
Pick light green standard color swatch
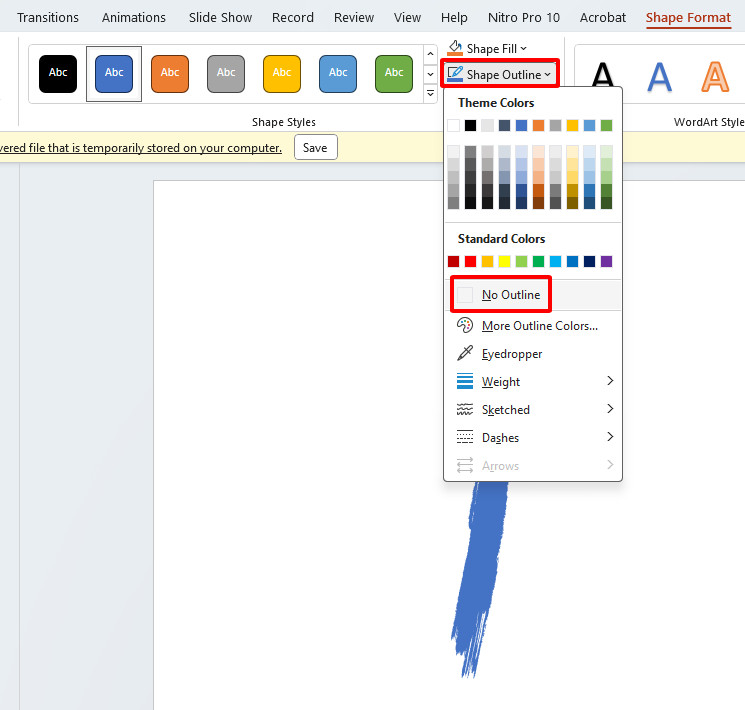[x=521, y=261]
